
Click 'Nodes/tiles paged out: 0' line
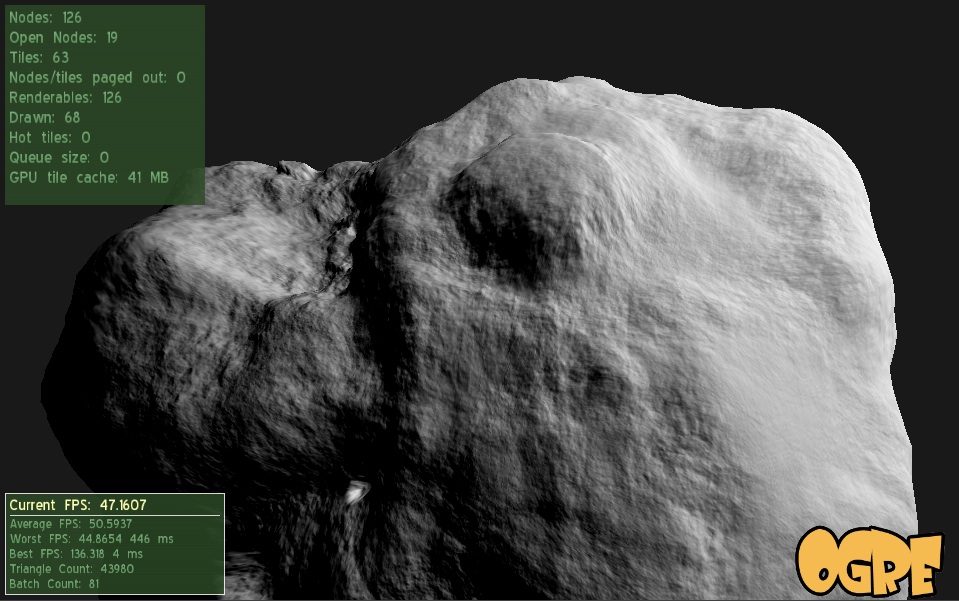(97, 78)
